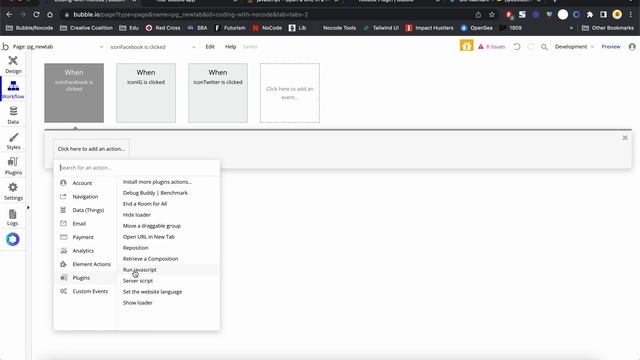640x360 pixels.
Task: Select the Navigation action category
Action: [85, 196]
